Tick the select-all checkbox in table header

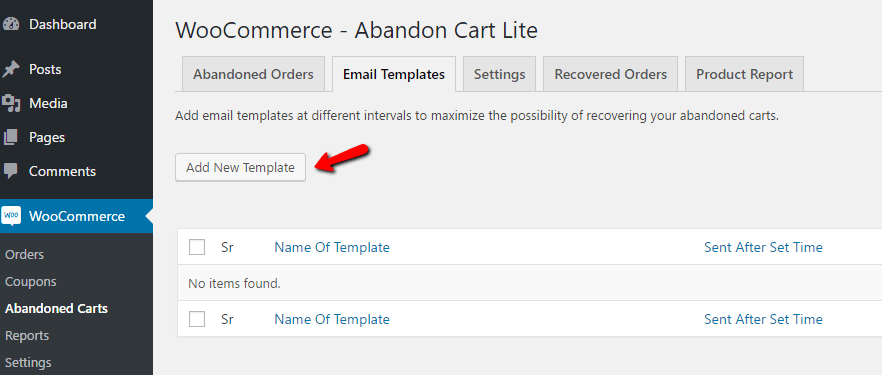[197, 247]
